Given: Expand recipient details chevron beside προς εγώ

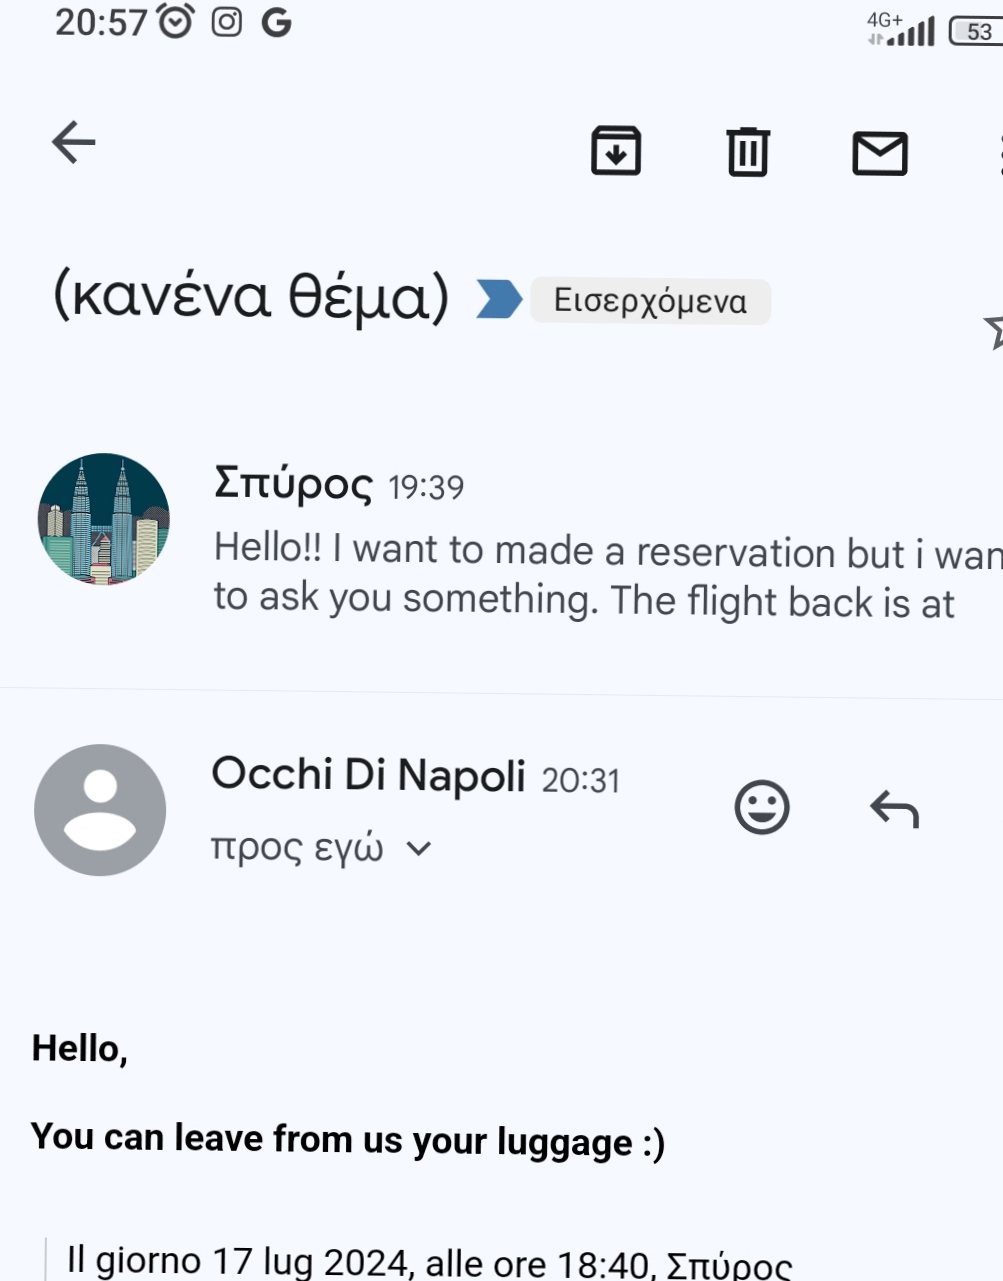Looking at the screenshot, I should (x=419, y=849).
